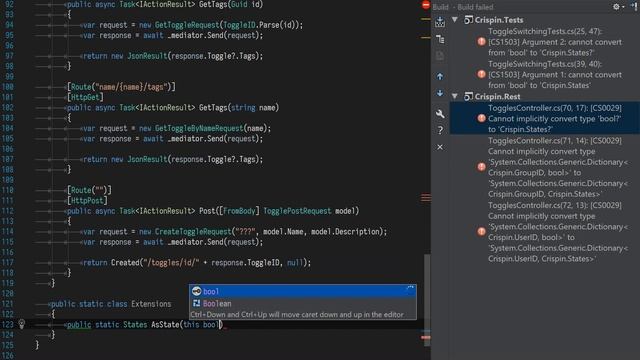This screenshot has height=360, width=640.
Task: Close the Build panel with the X icon
Action: point(440,147)
